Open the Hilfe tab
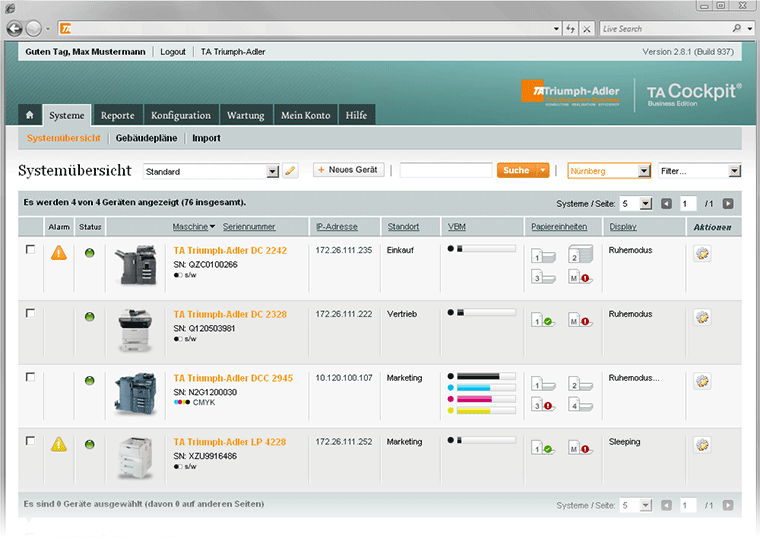Screen dimensions: 760x555 pos(356,115)
